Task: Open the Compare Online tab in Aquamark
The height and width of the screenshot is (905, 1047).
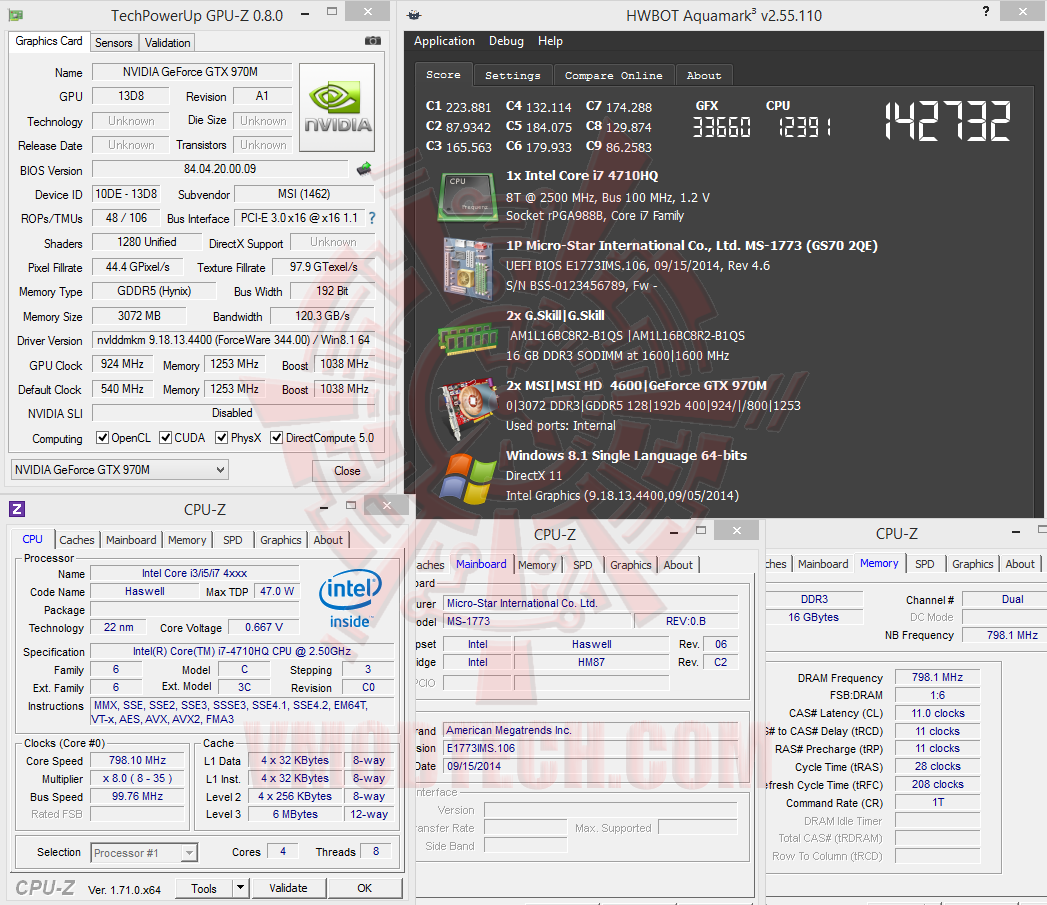Action: click(614, 75)
